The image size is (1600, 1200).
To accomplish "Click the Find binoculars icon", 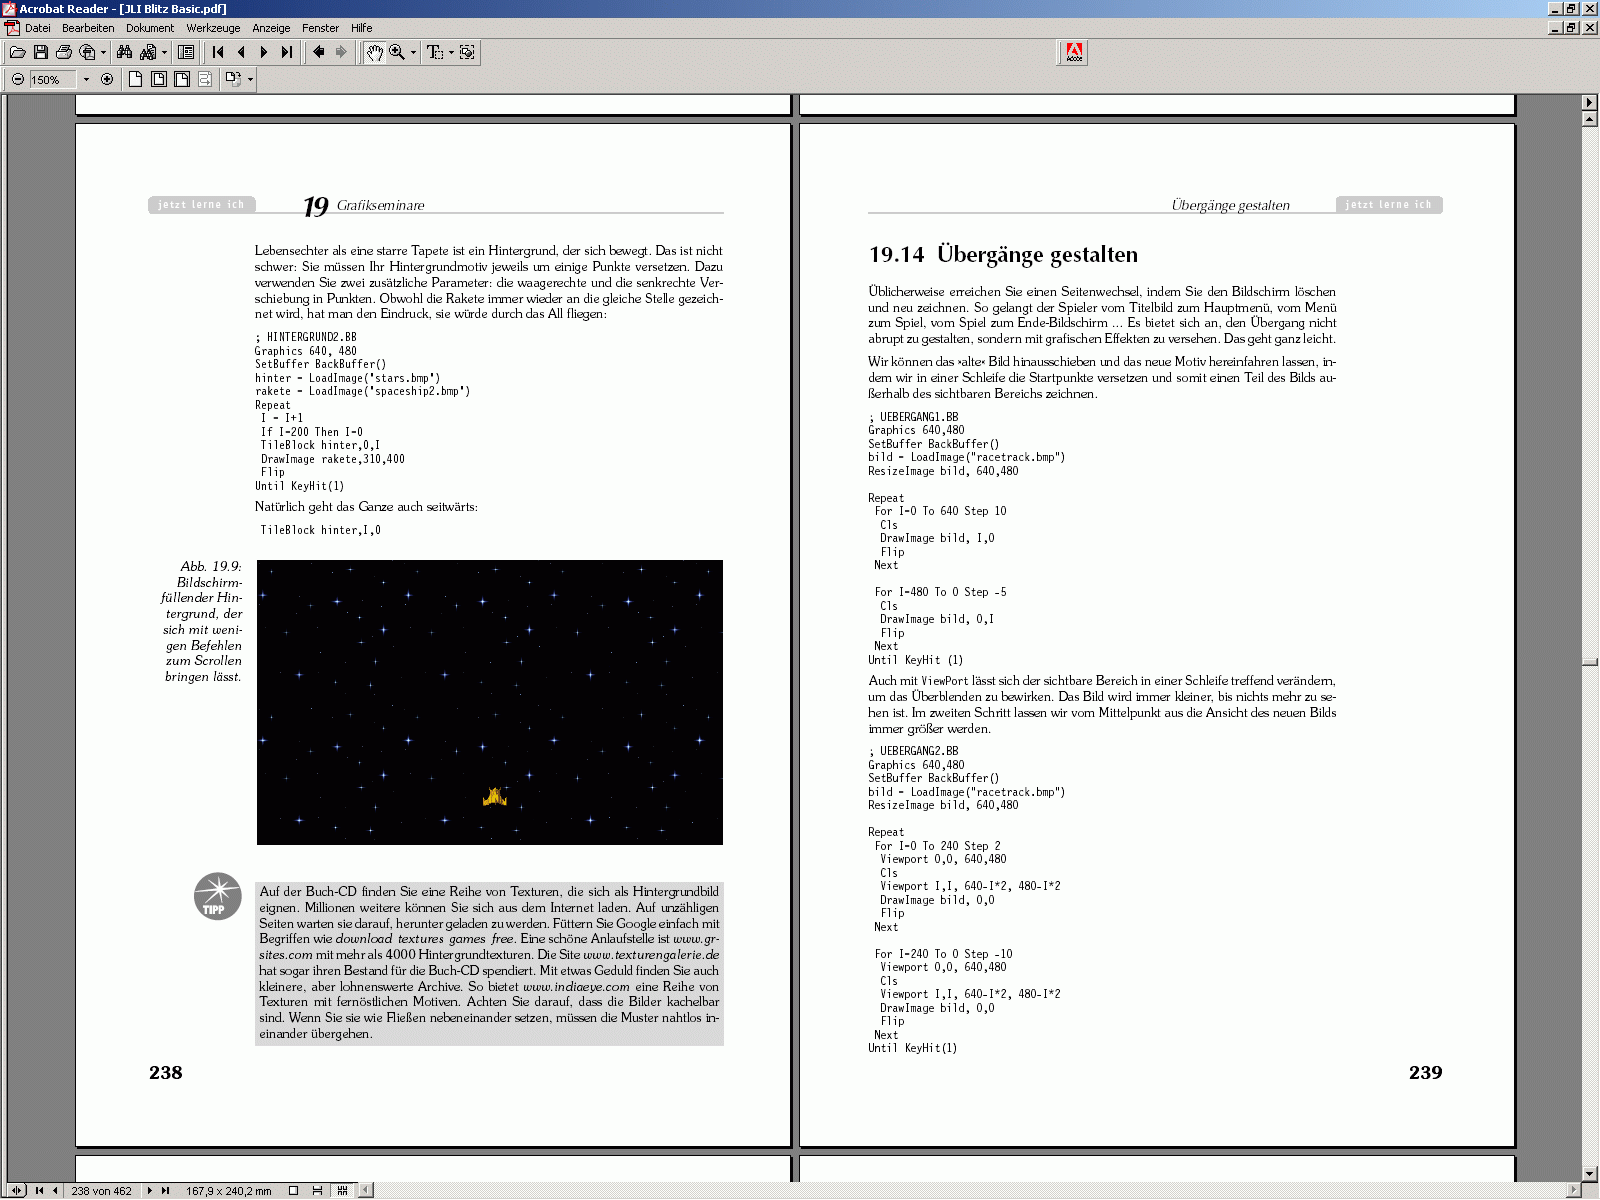I will coord(125,52).
